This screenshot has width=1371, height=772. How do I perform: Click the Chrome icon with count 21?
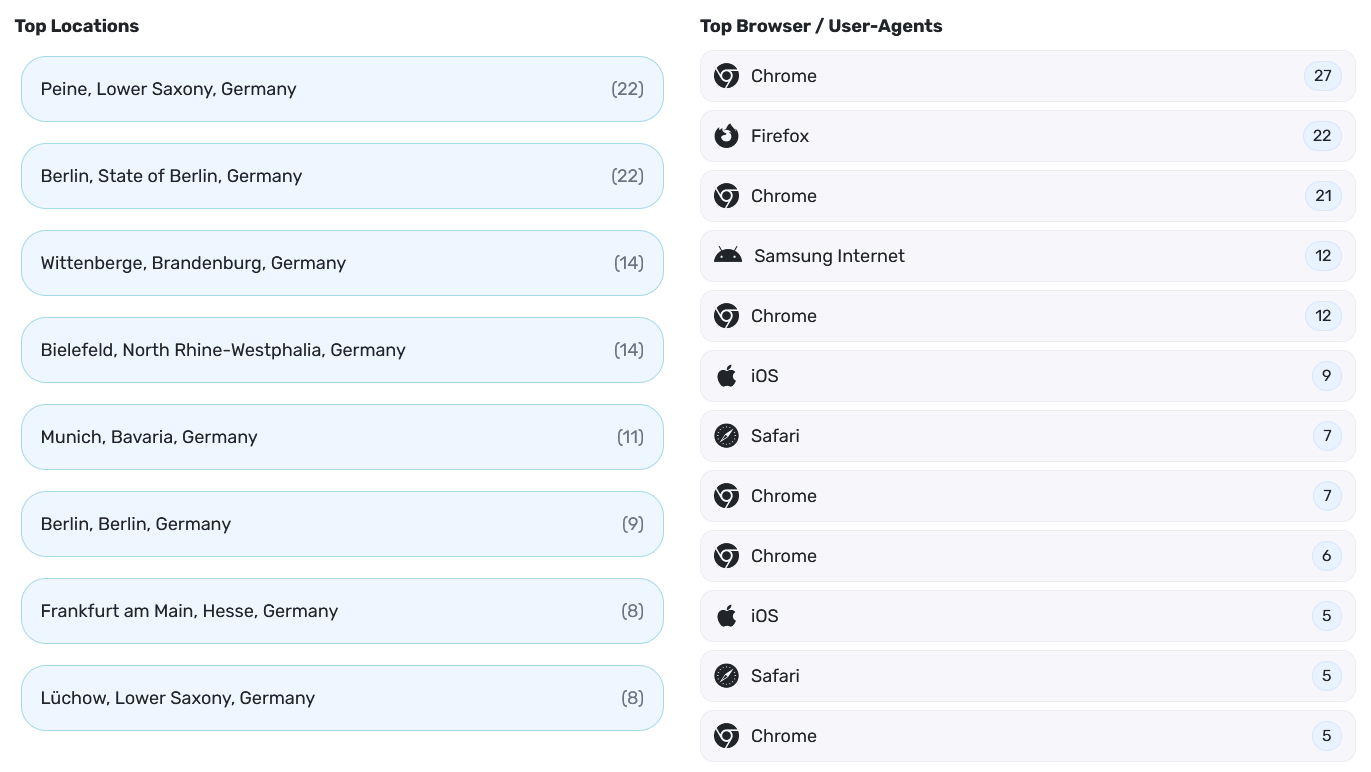click(726, 196)
